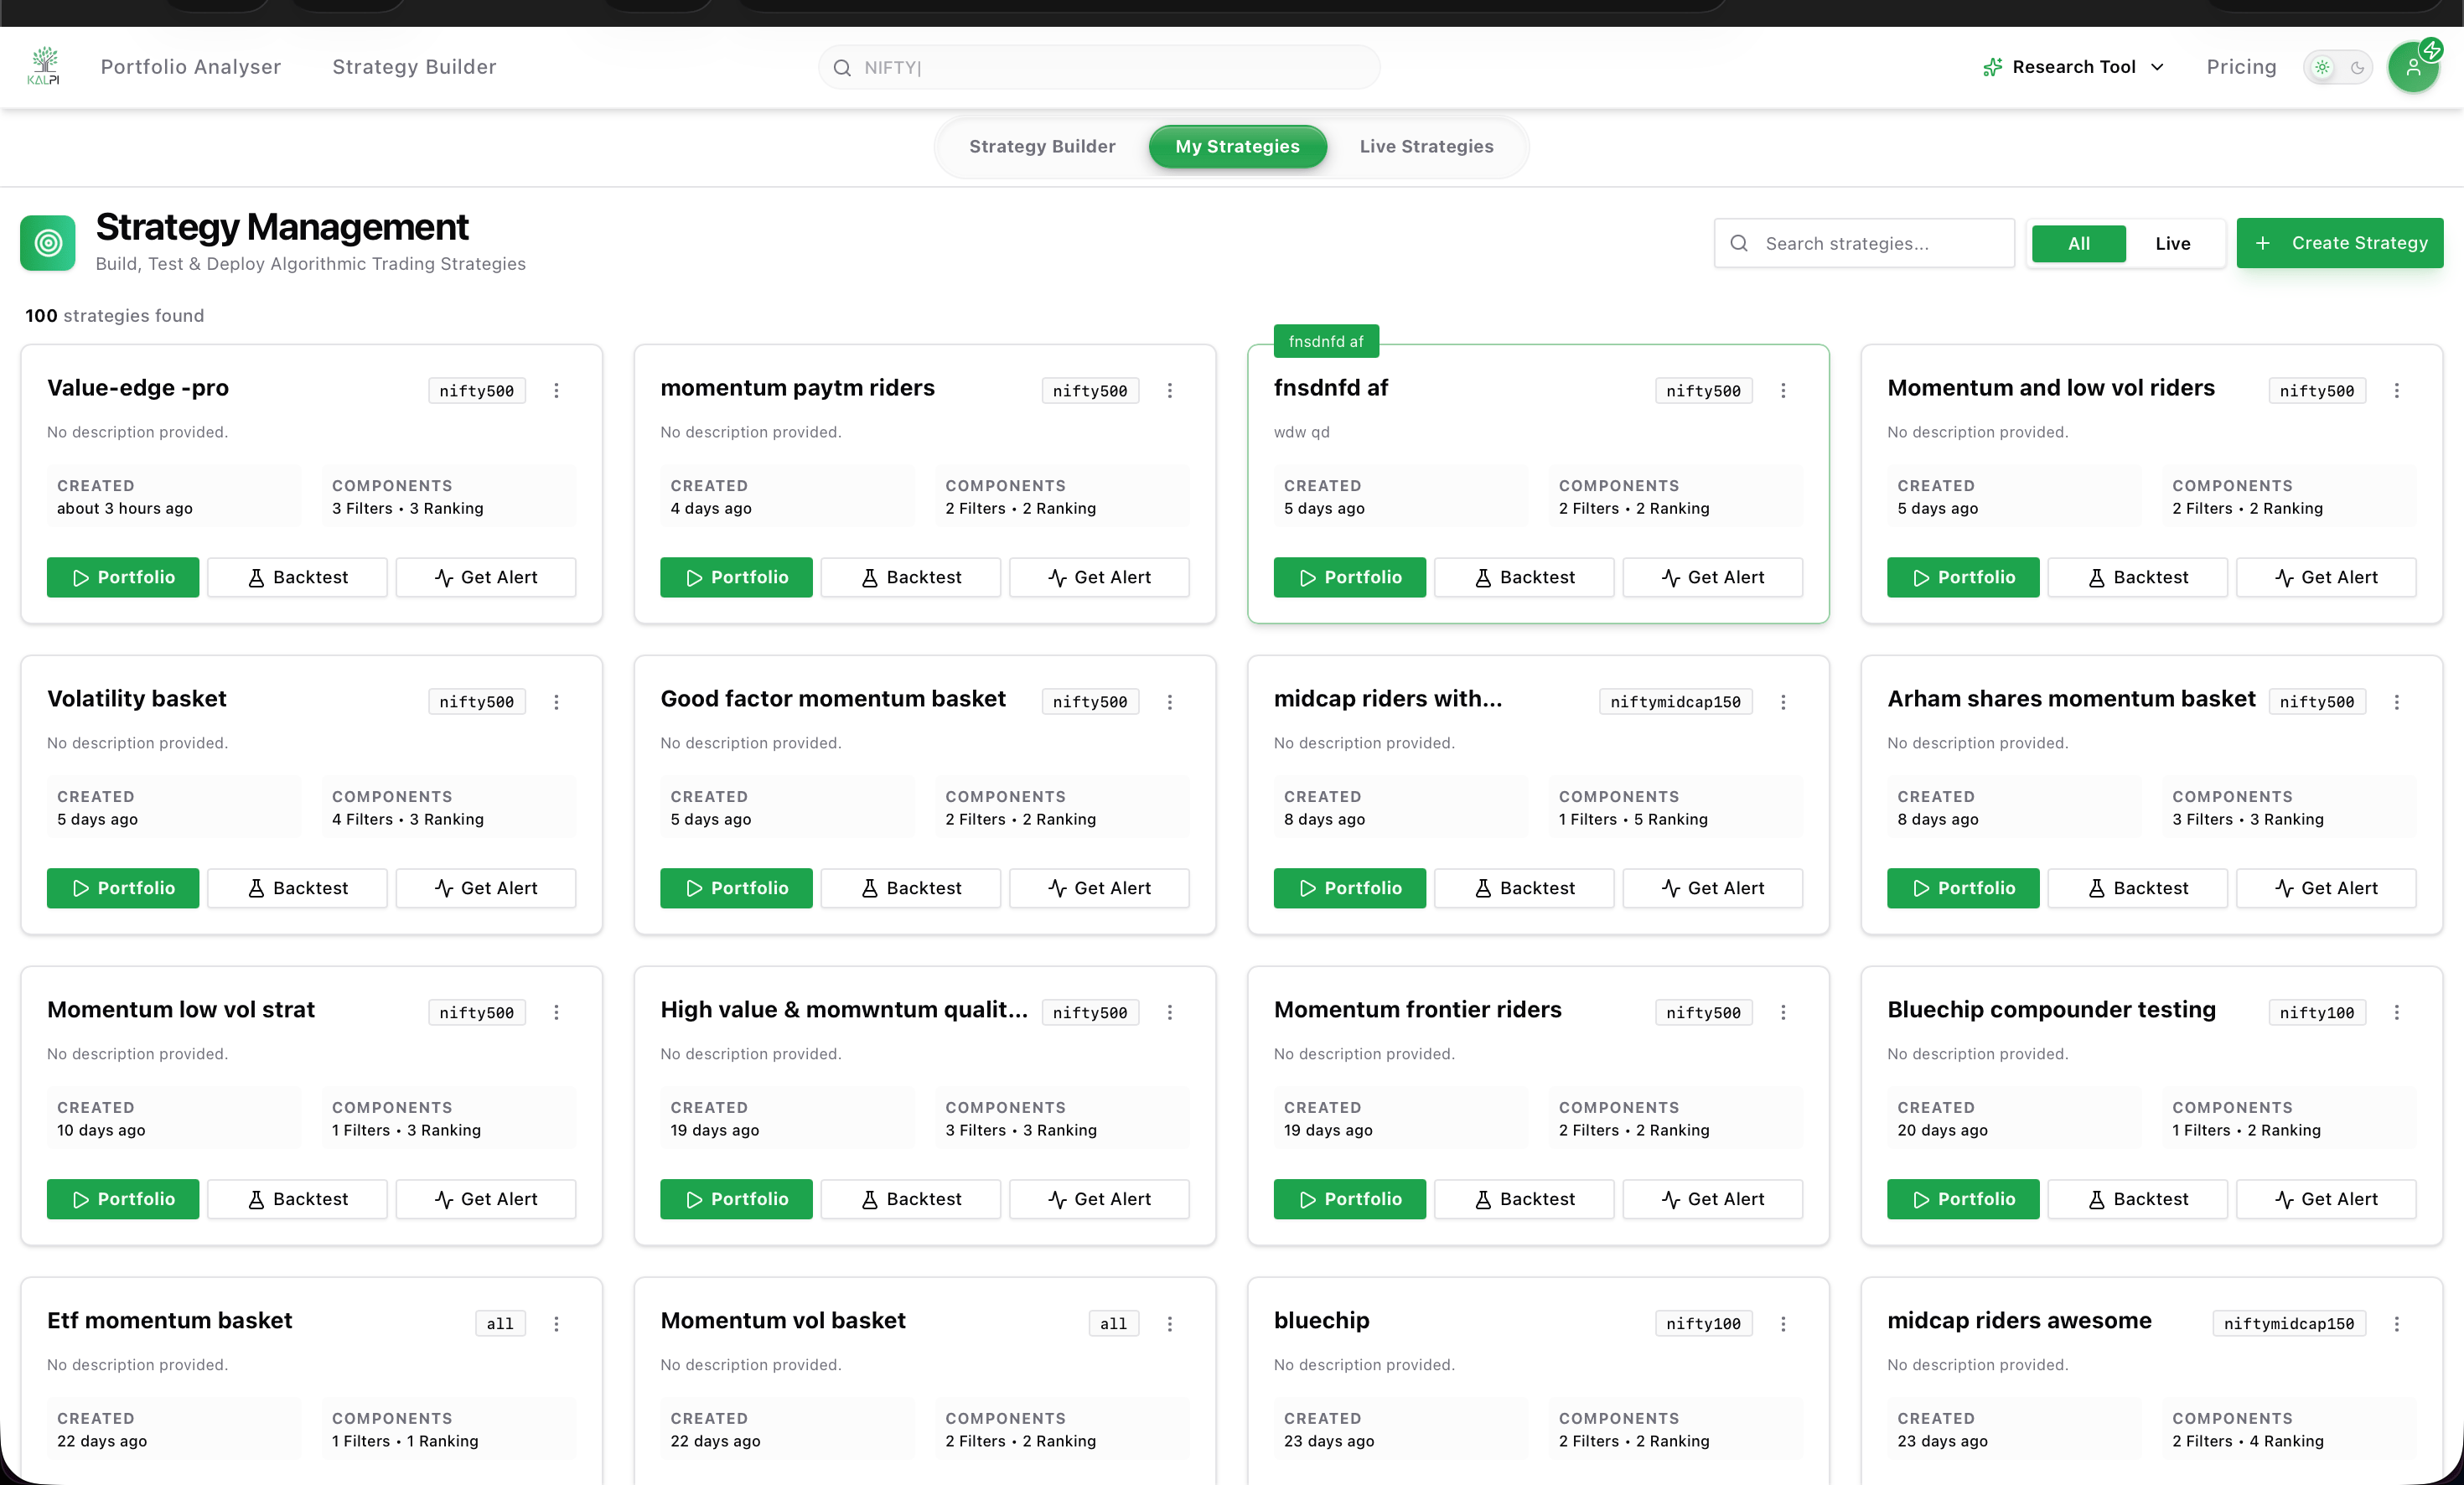Switch to light mode sun icon

tap(2322, 67)
